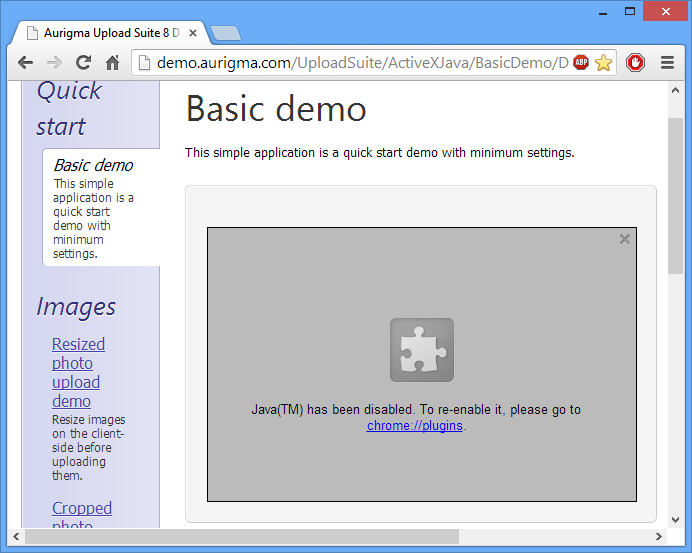Go to the Home page icon
This screenshot has height=553, width=692.
pyautogui.click(x=113, y=62)
